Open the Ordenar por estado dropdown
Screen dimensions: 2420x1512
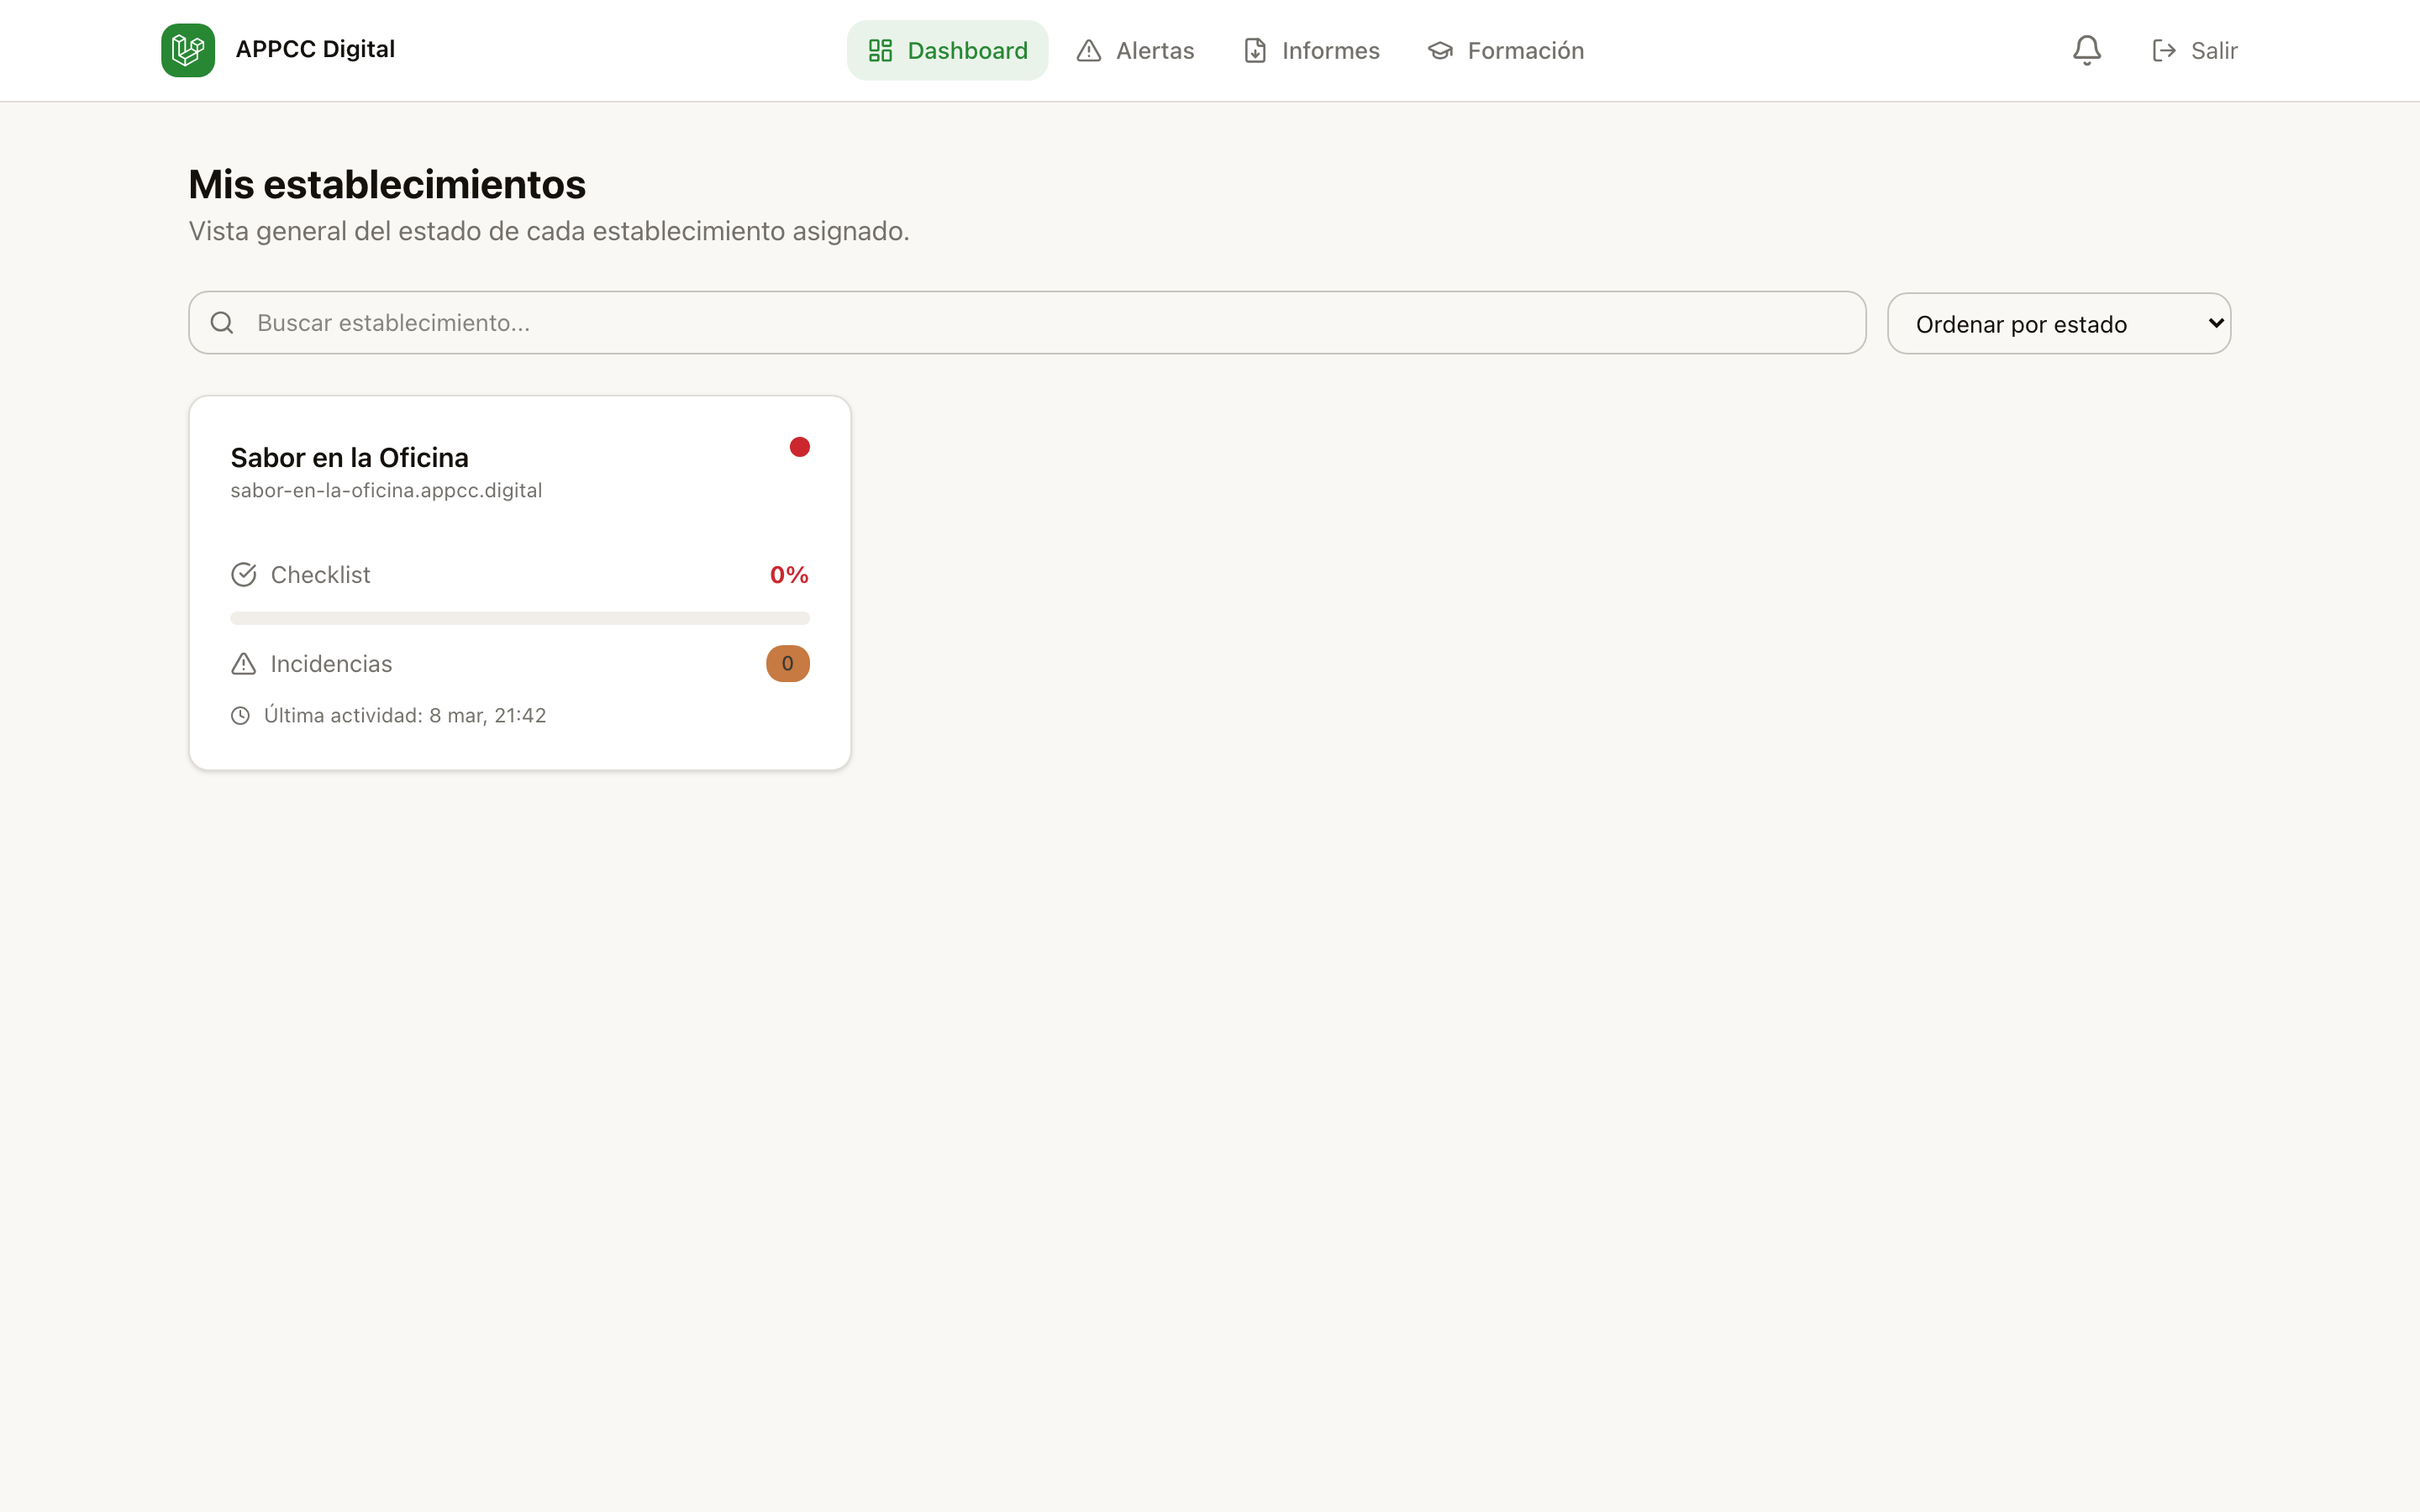2058,323
